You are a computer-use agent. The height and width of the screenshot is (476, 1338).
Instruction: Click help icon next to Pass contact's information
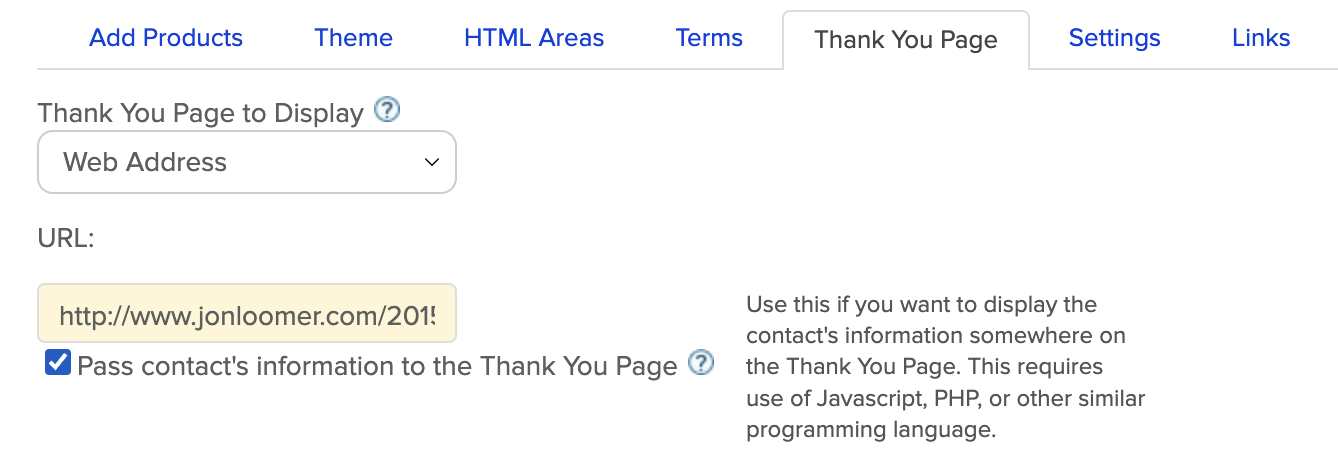coord(702,363)
